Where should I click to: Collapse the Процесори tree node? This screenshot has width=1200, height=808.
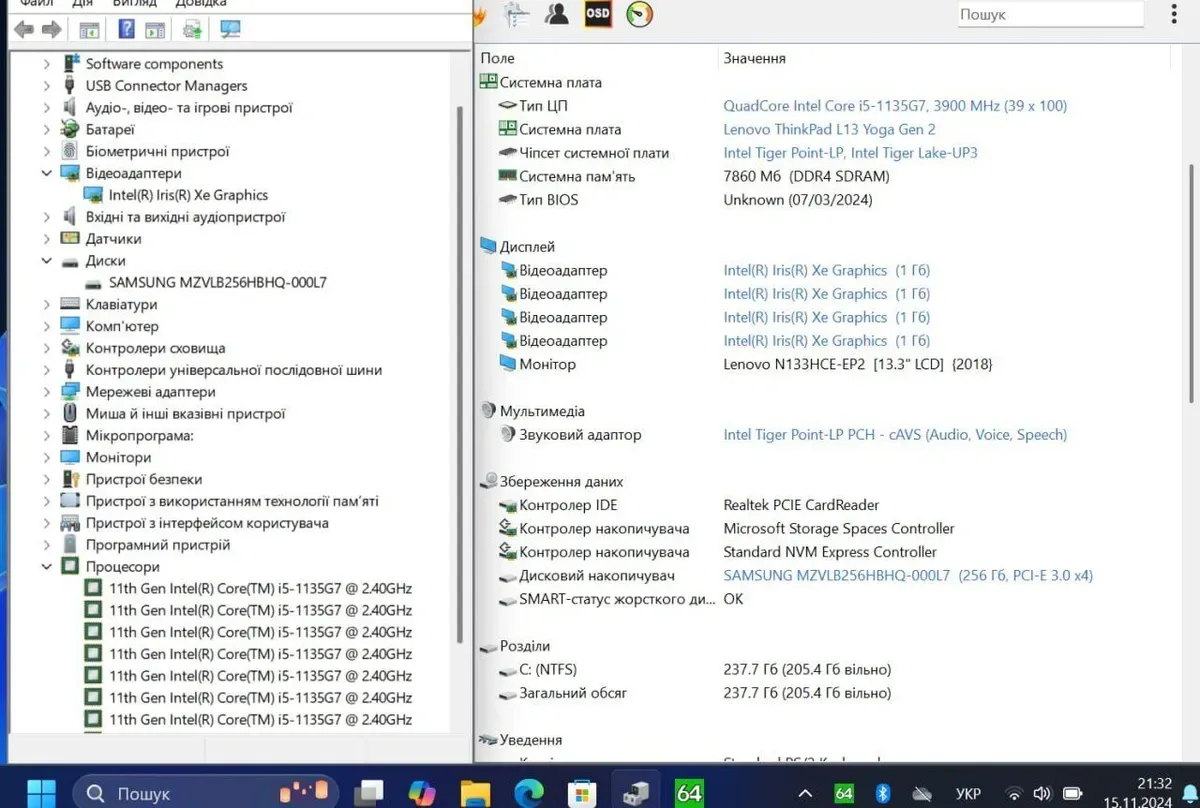(46, 567)
